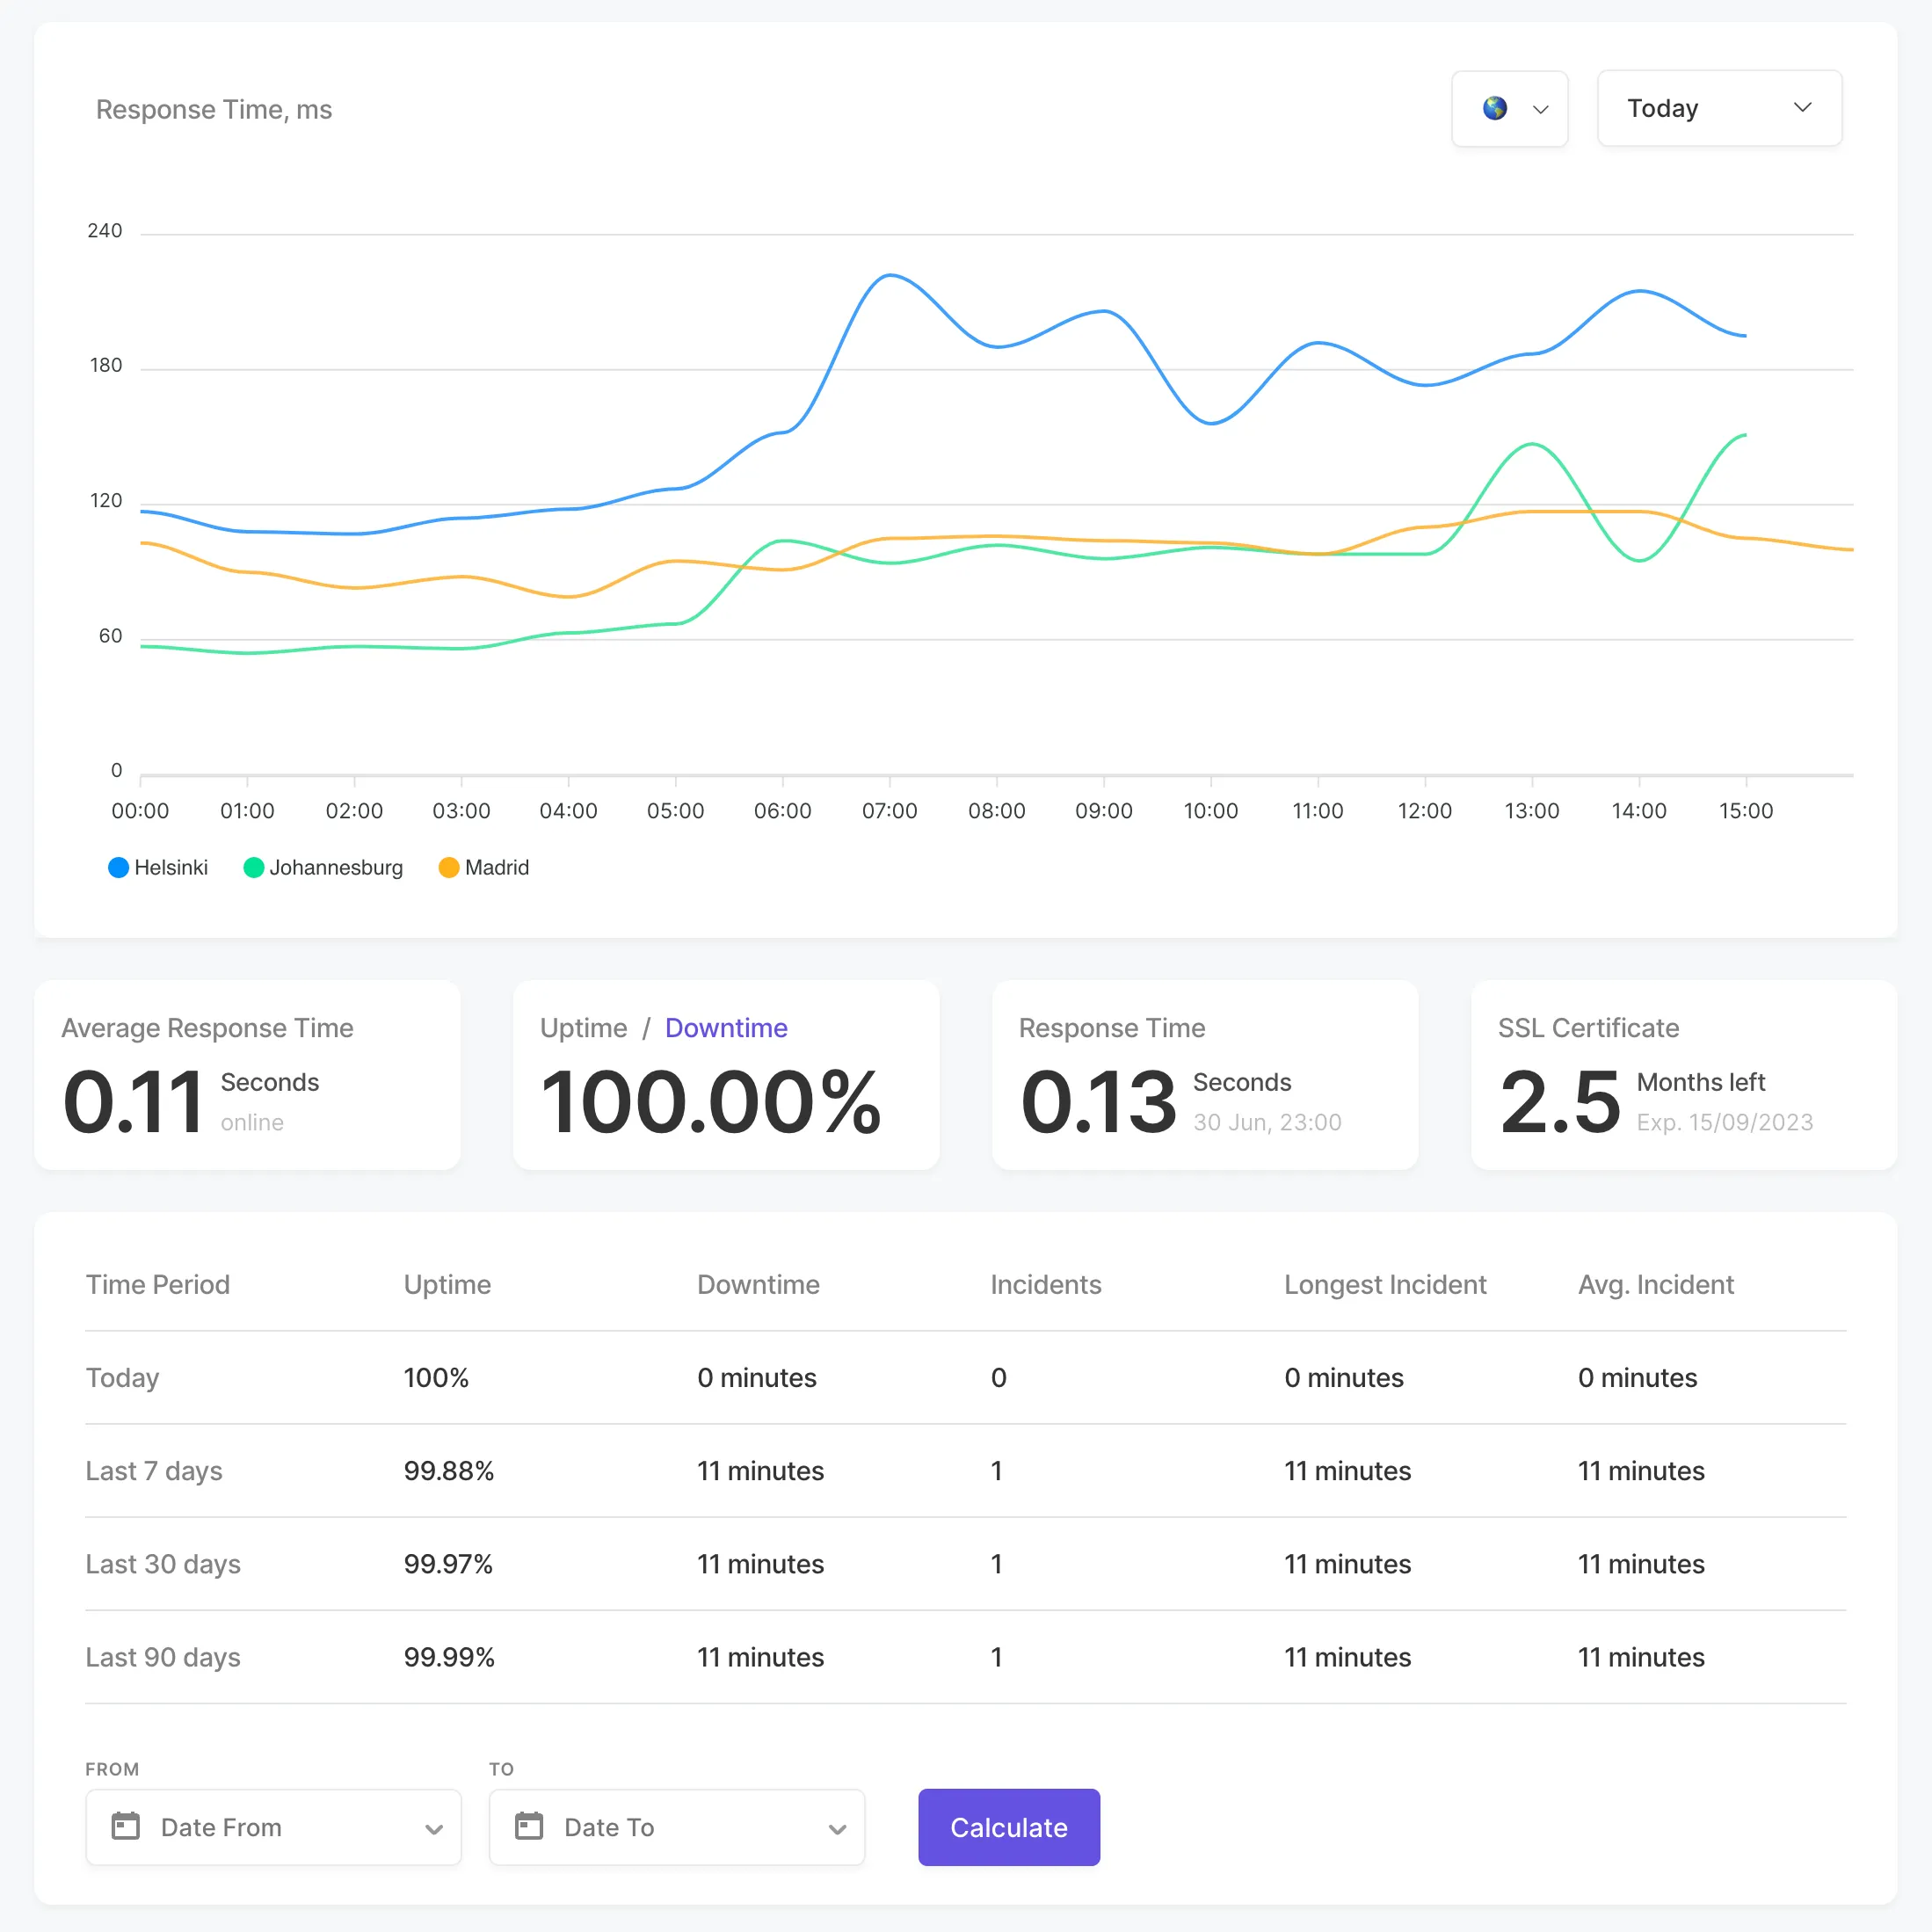Click the 0.13 response time value

coord(1098,1102)
